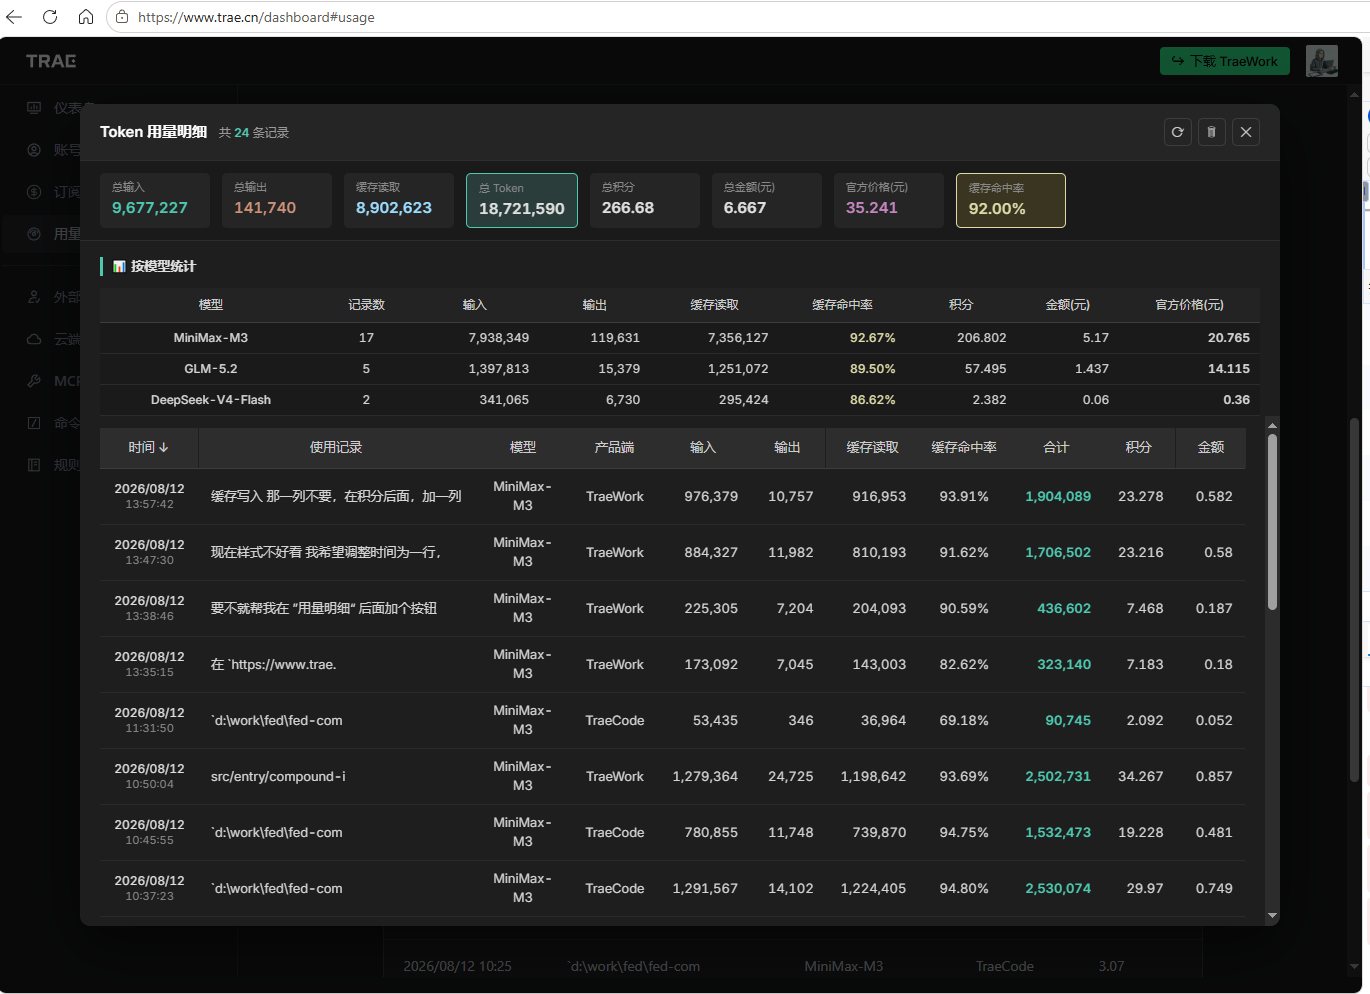
Task: Click the dashboard monitor sidebar icon
Action: (34, 108)
